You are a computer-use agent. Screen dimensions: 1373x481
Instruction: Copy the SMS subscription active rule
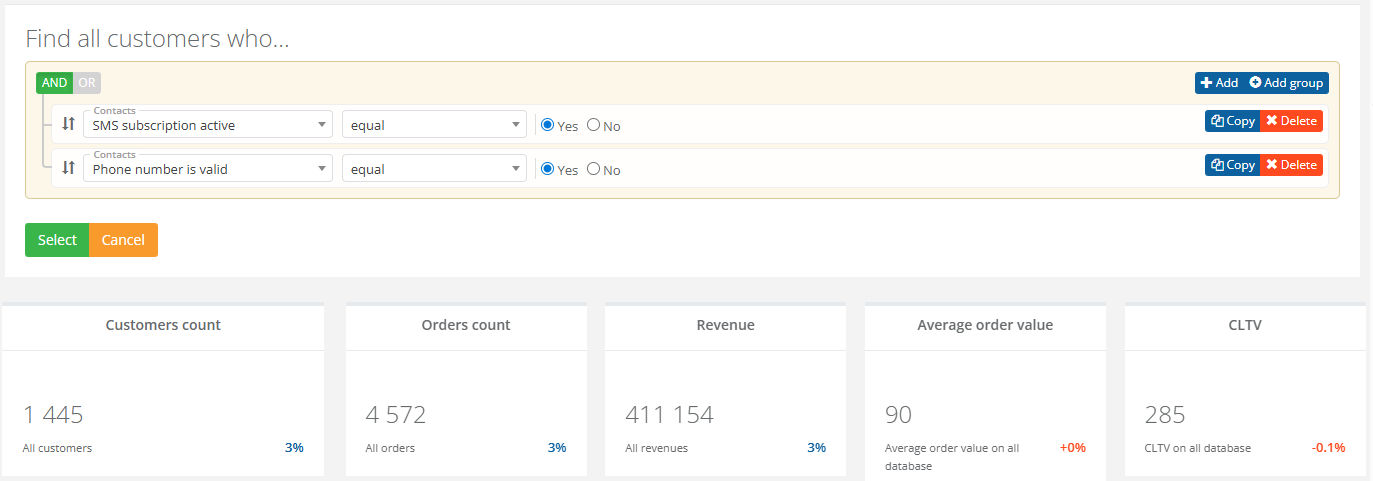click(1232, 121)
